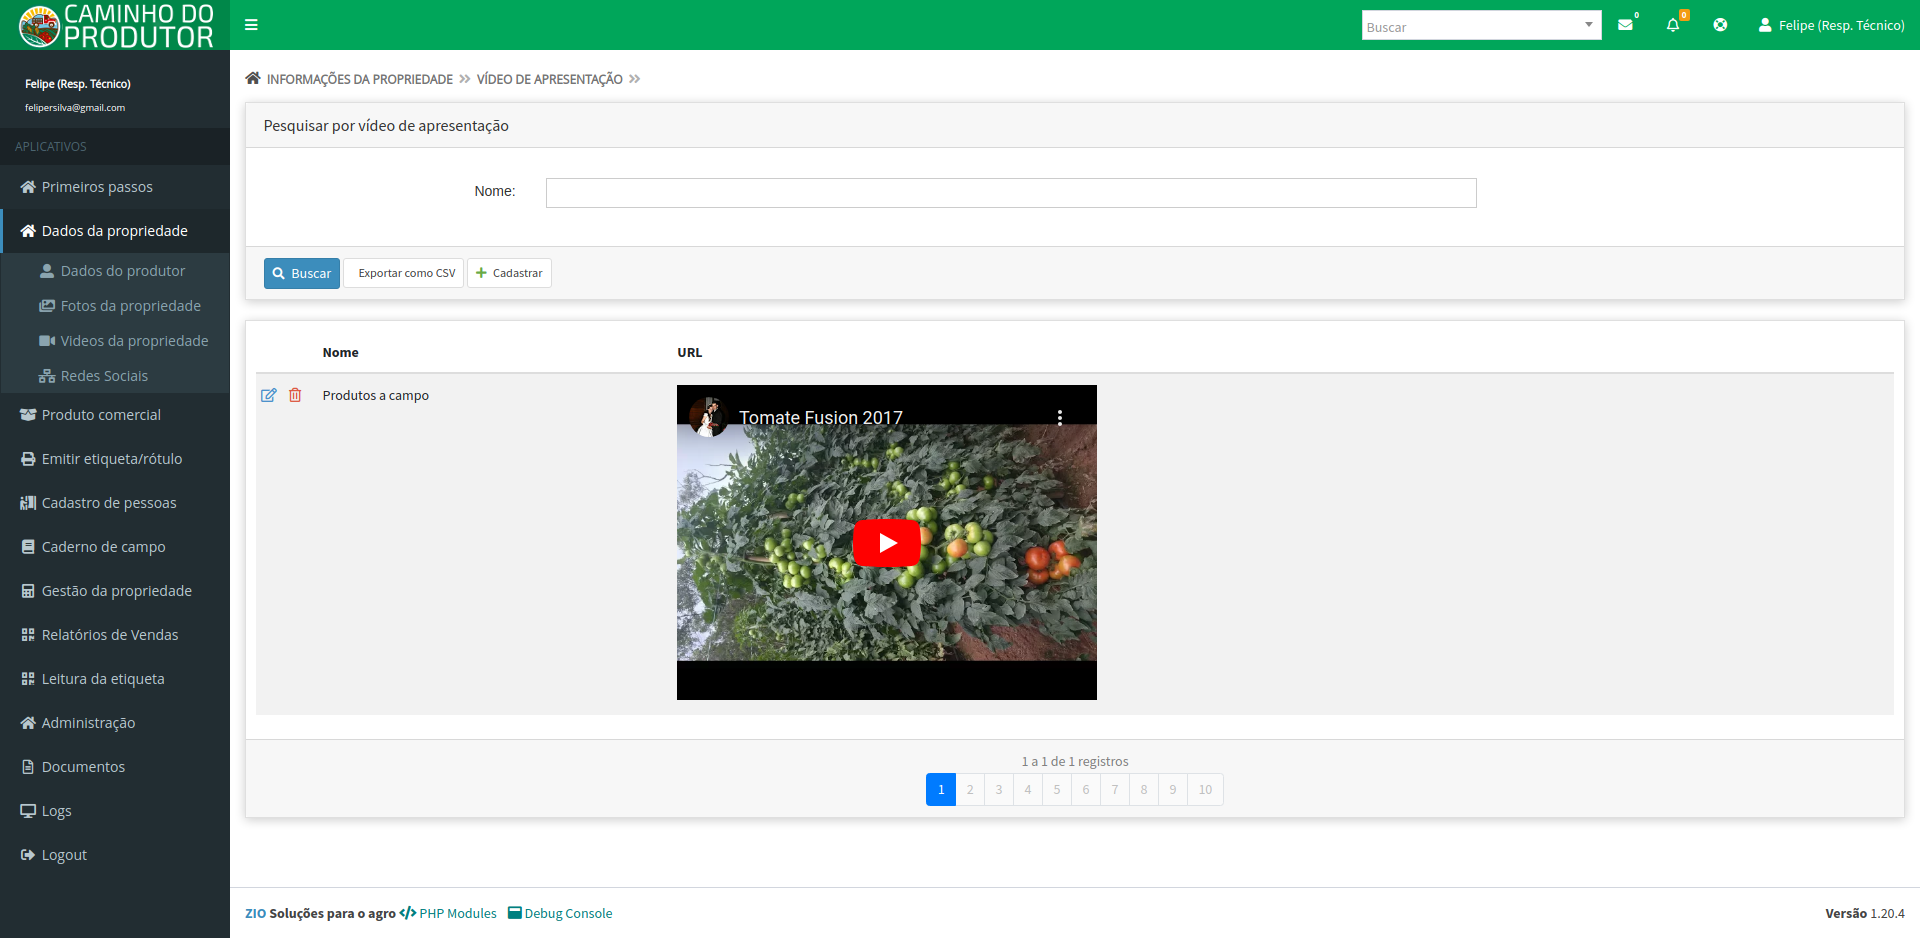Open the Felipe user account menu
Screen dimensions: 1920x938
pyautogui.click(x=1831, y=25)
